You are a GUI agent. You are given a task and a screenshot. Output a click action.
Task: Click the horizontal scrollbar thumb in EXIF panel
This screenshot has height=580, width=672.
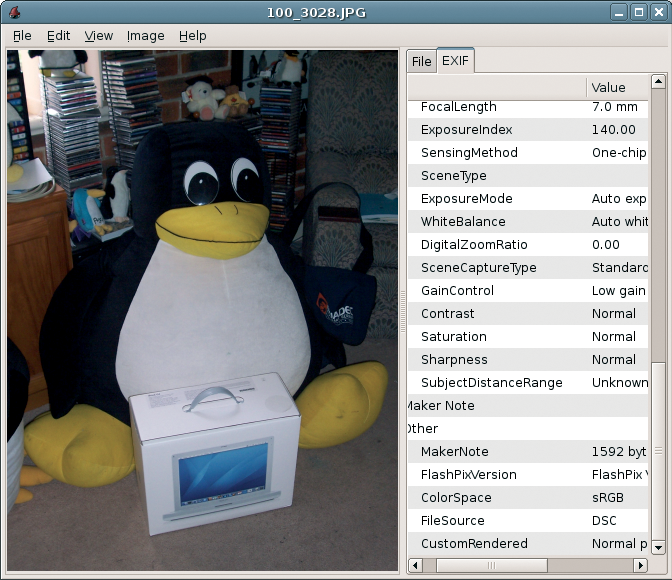pos(492,565)
